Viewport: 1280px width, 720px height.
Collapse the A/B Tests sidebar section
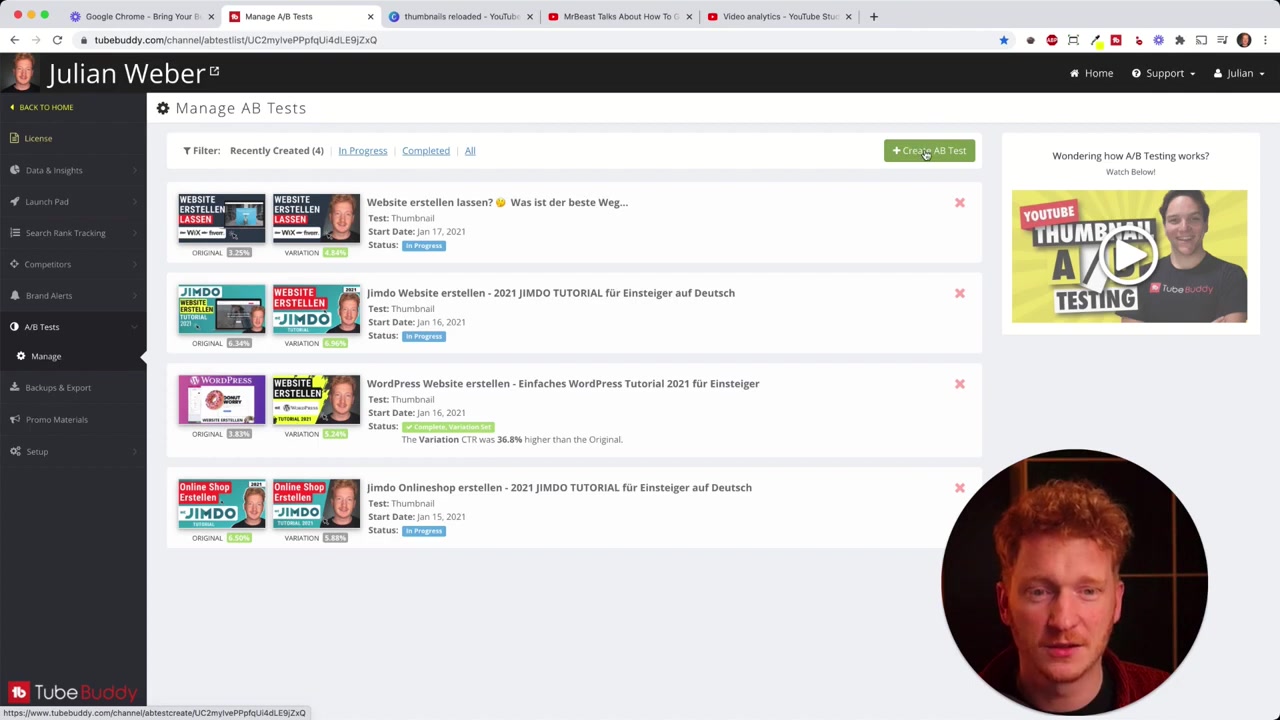(73, 327)
